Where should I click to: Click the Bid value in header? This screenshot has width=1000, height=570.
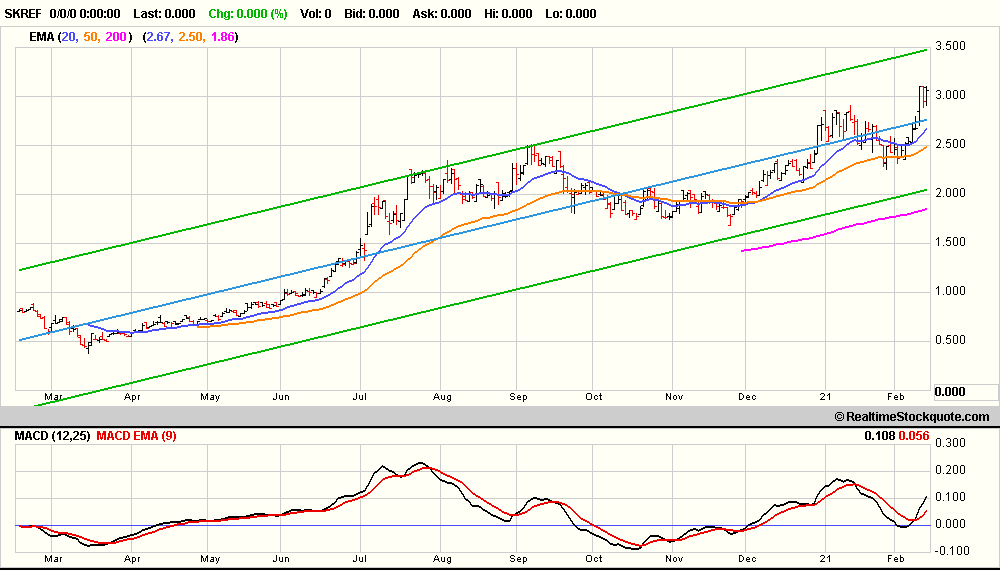click(385, 13)
